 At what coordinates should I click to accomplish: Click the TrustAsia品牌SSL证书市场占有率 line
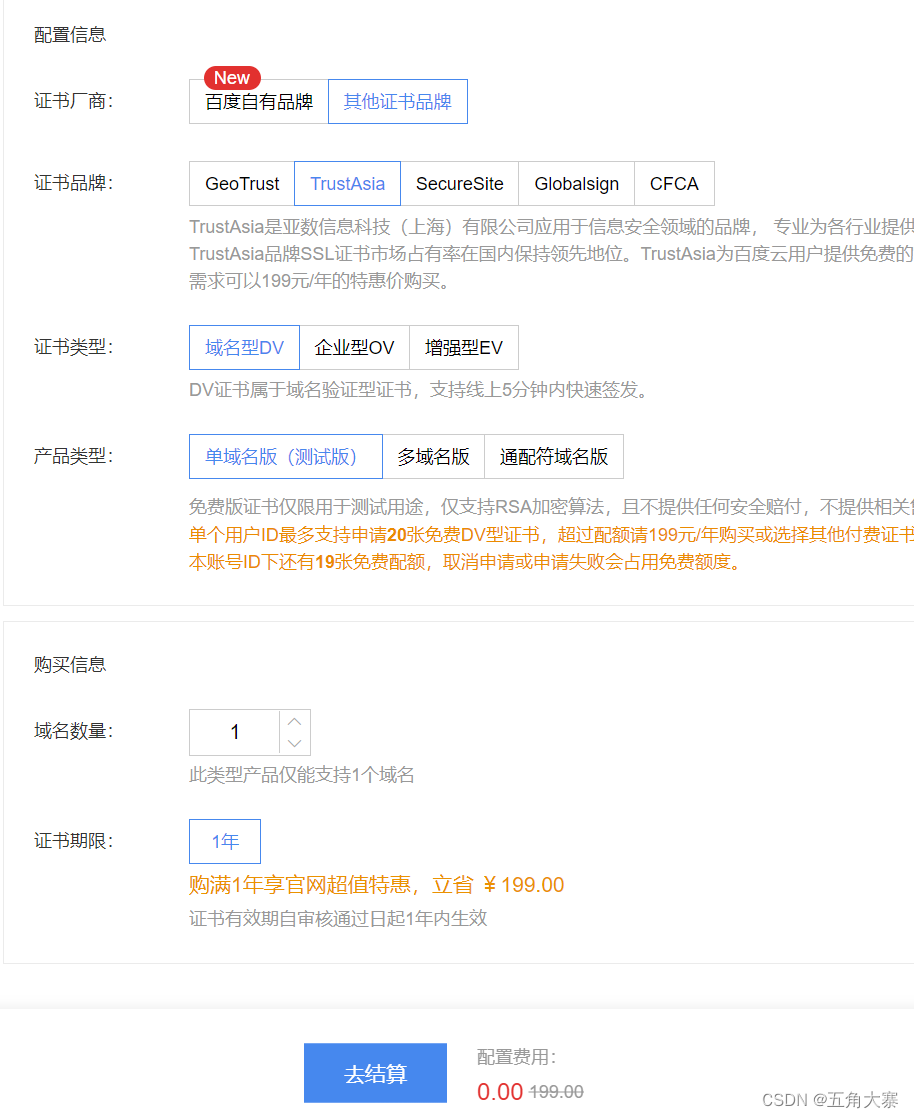click(551, 254)
